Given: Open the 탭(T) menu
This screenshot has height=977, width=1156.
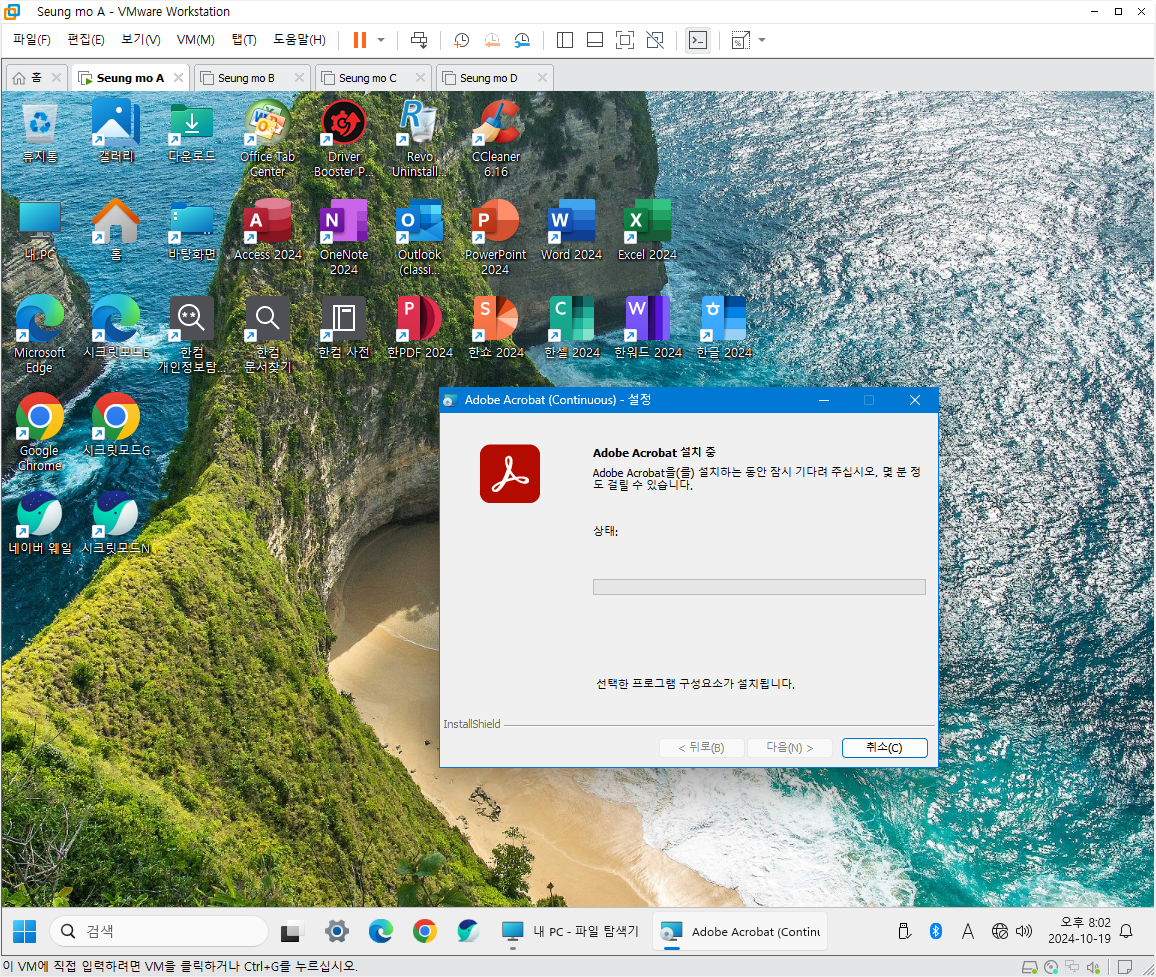Looking at the screenshot, I should (244, 39).
